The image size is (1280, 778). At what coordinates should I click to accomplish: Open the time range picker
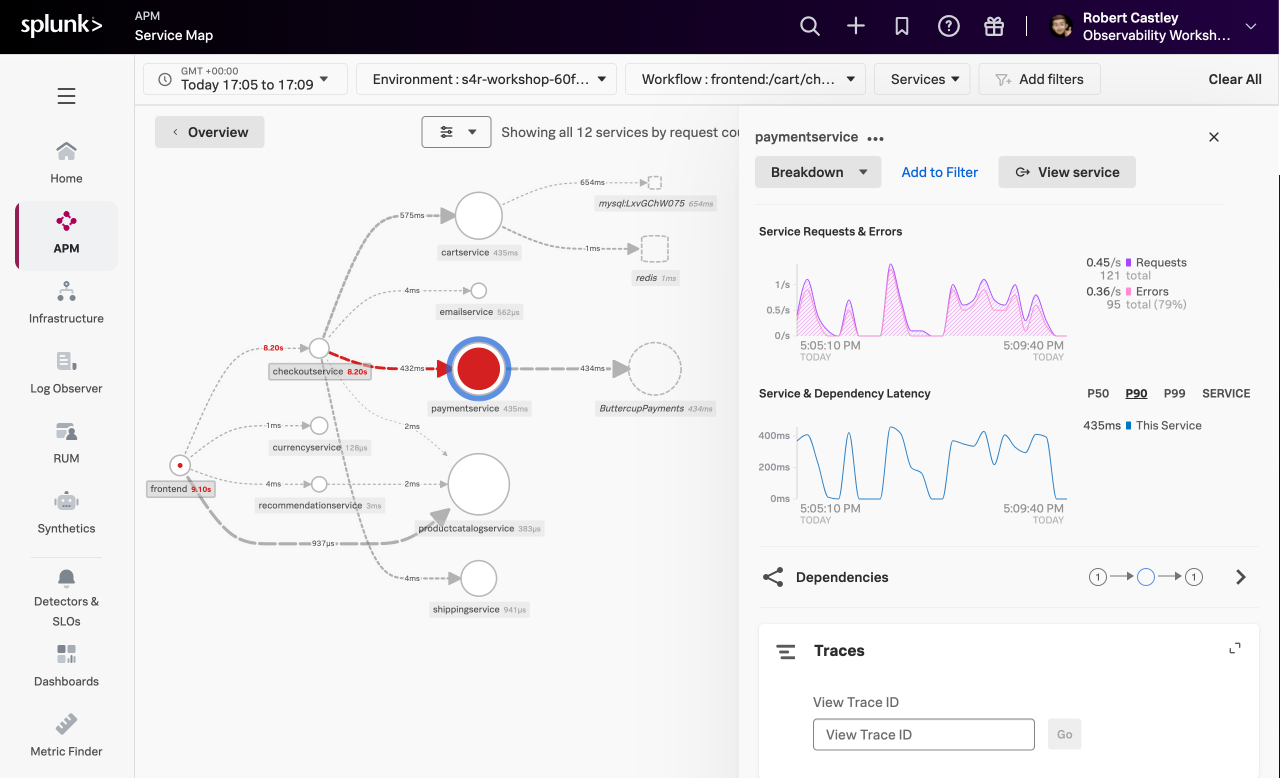click(245, 79)
